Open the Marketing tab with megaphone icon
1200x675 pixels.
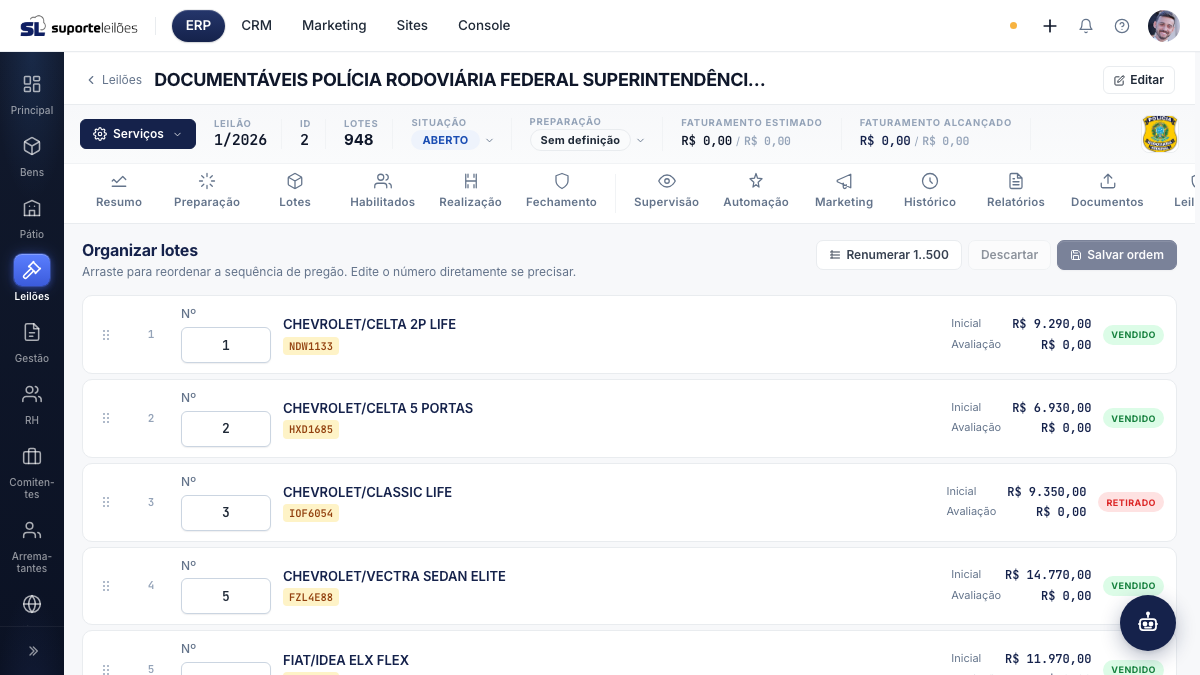pyautogui.click(x=844, y=190)
